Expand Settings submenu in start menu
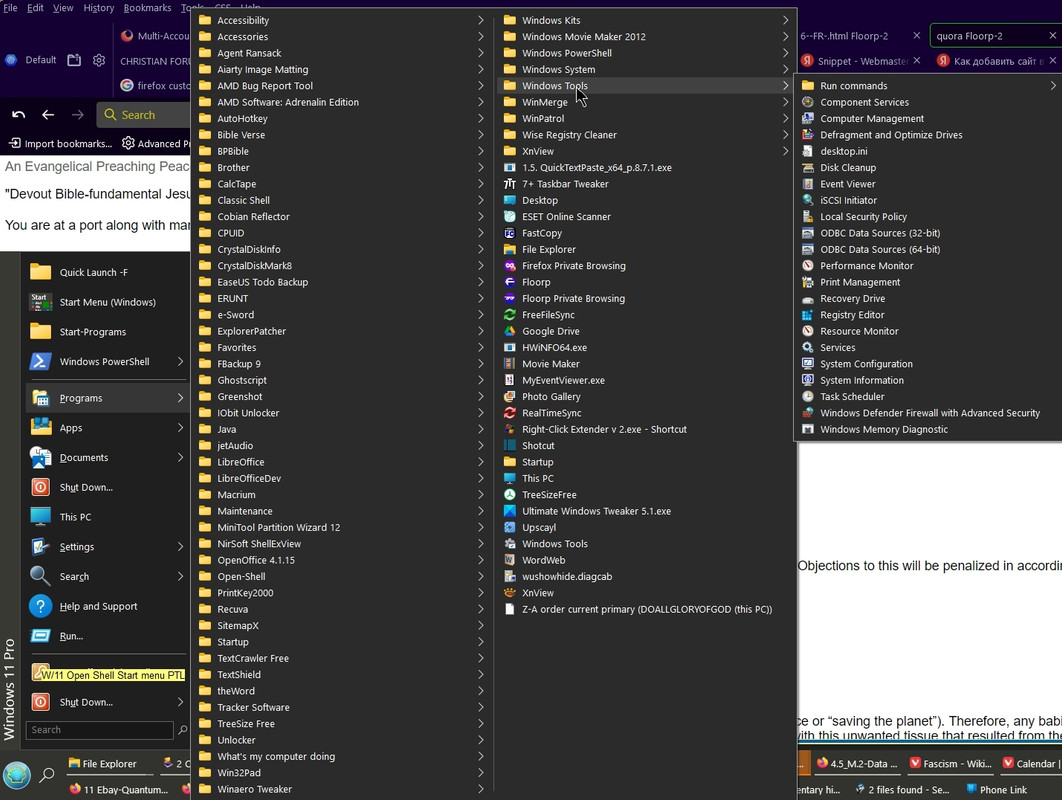Screen dimensions: 1062x800 click(x=180, y=547)
